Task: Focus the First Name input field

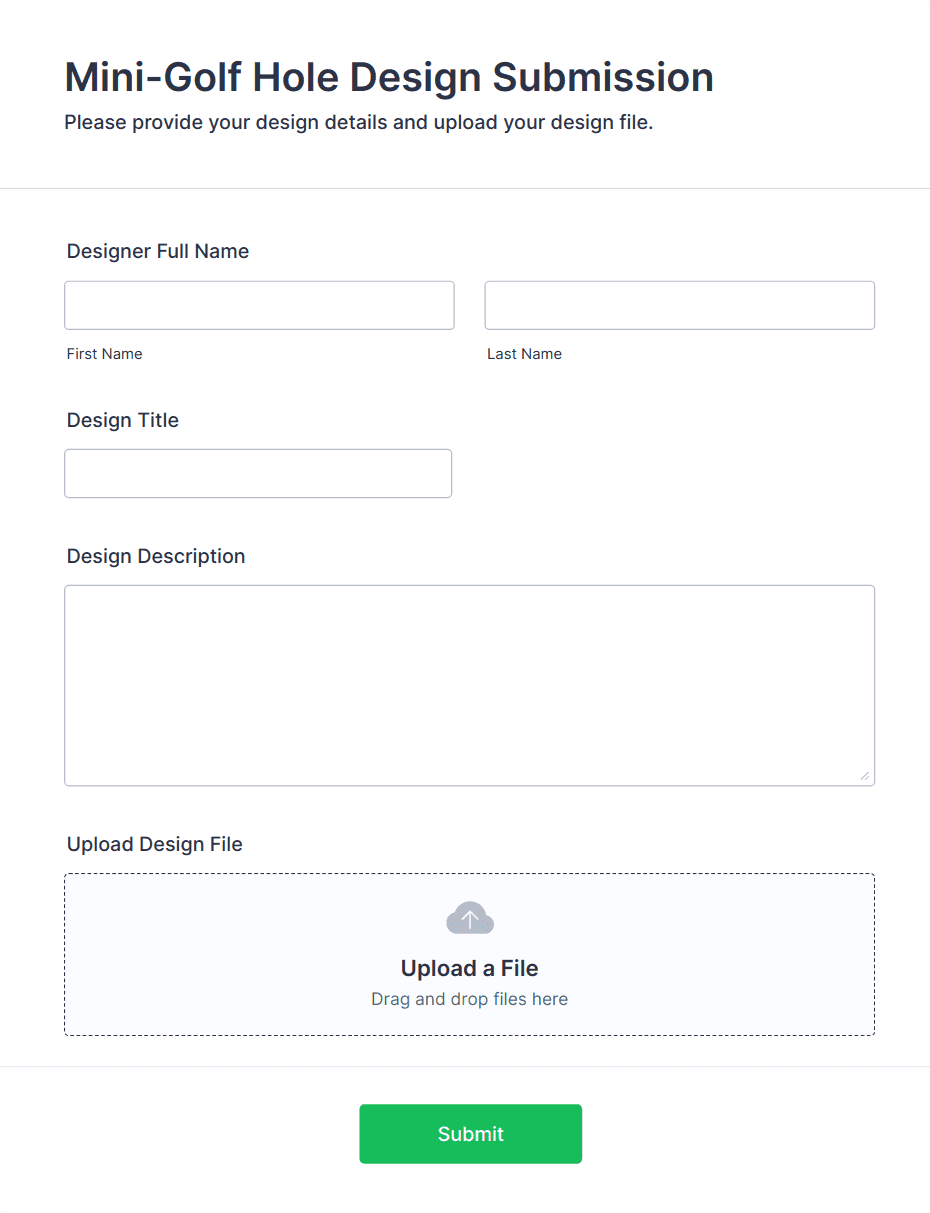Action: (259, 305)
